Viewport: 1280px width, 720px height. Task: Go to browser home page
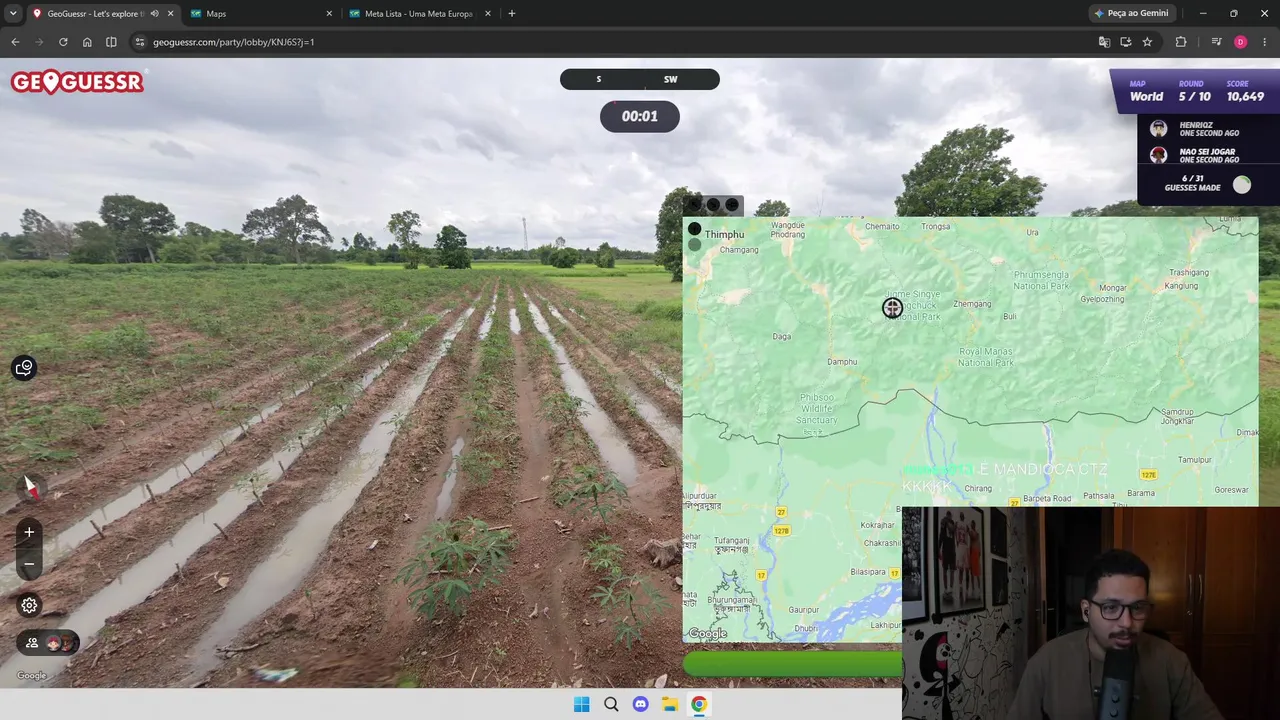click(87, 42)
